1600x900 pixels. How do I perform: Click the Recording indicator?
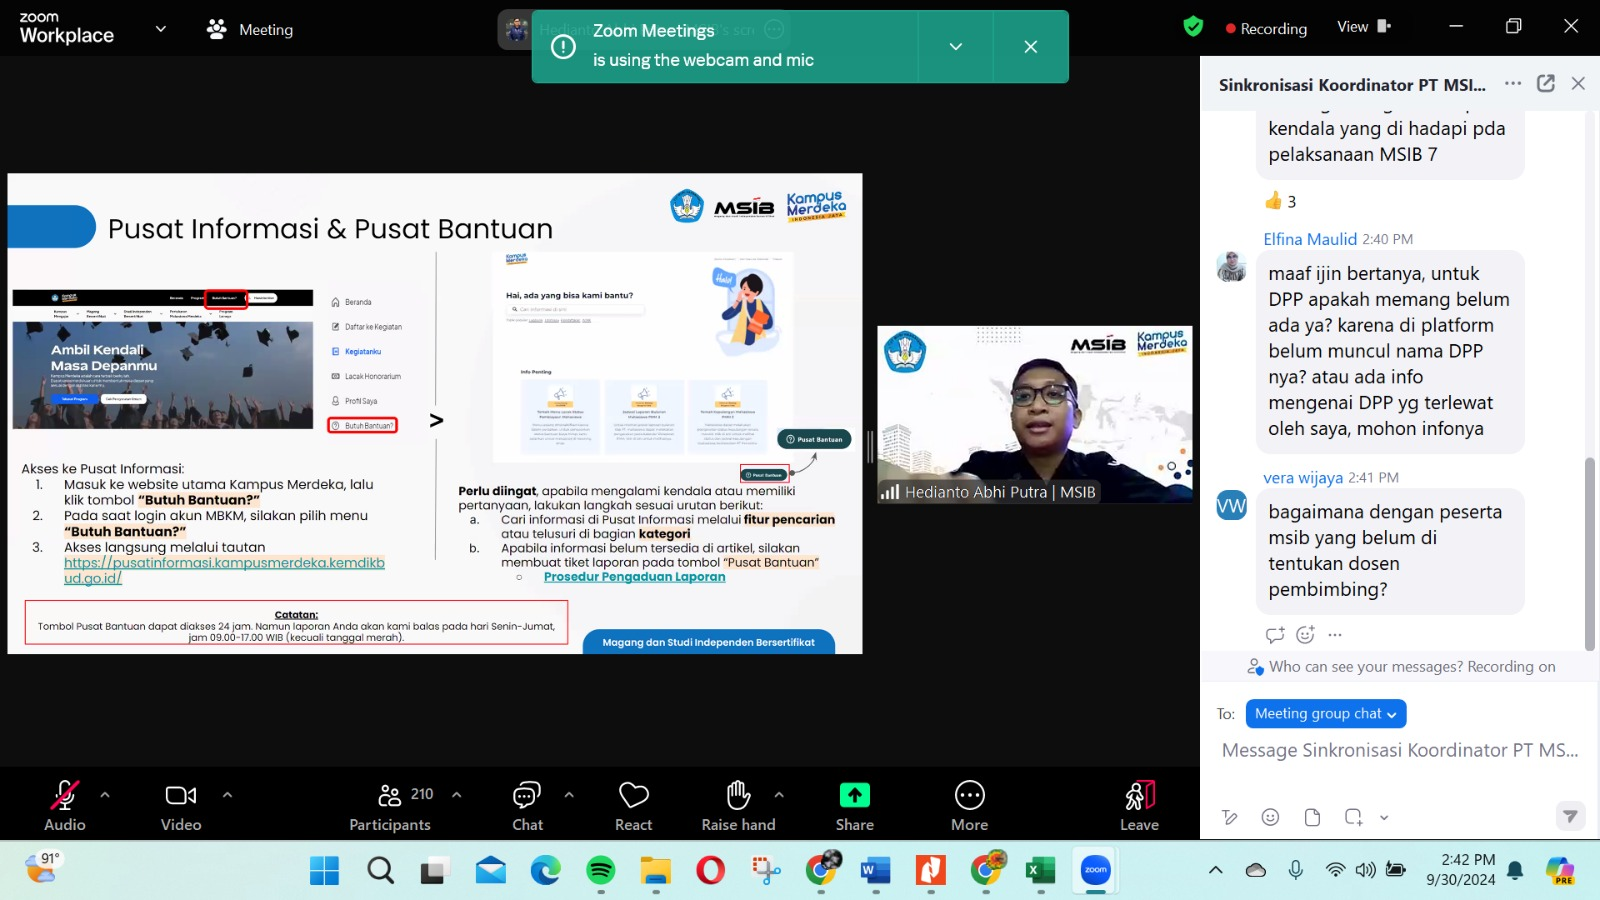1266,29
